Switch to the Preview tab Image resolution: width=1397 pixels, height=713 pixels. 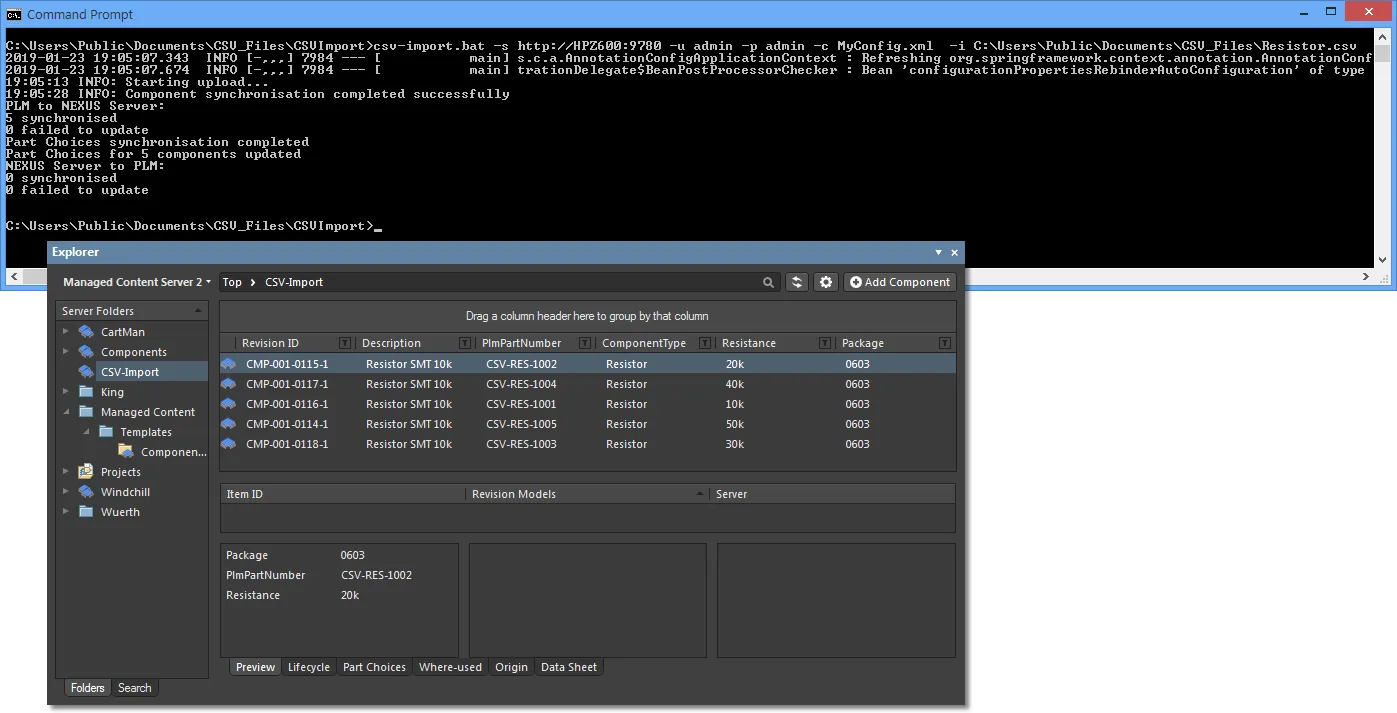tap(255, 667)
